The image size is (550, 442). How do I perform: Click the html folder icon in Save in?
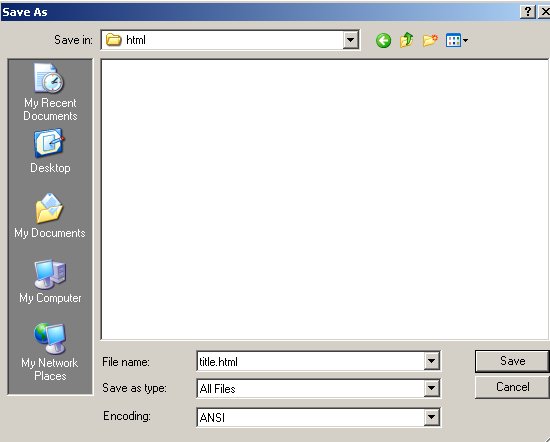tap(114, 40)
